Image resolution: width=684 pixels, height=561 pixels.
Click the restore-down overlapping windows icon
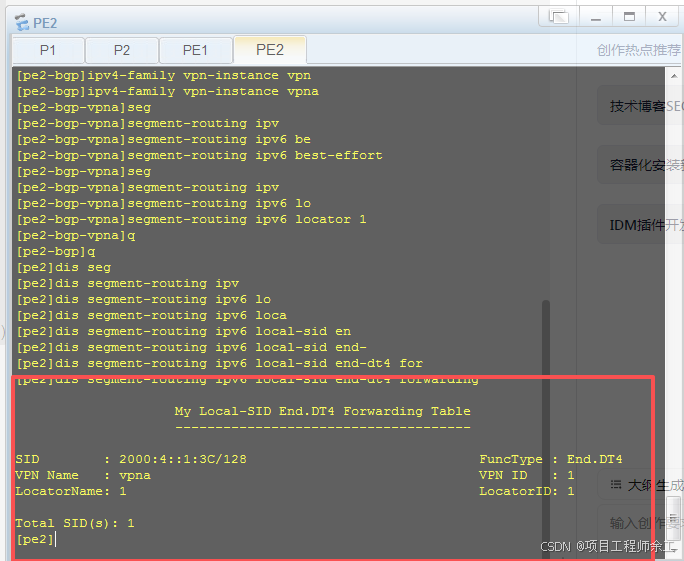tap(559, 17)
